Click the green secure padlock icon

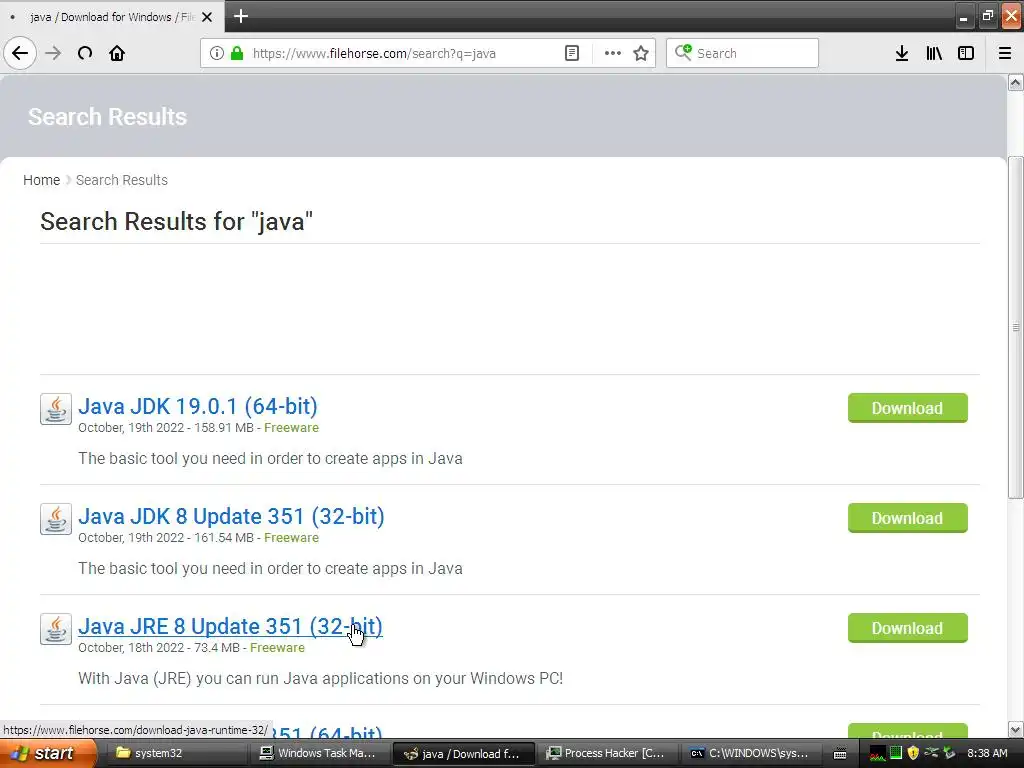(237, 53)
